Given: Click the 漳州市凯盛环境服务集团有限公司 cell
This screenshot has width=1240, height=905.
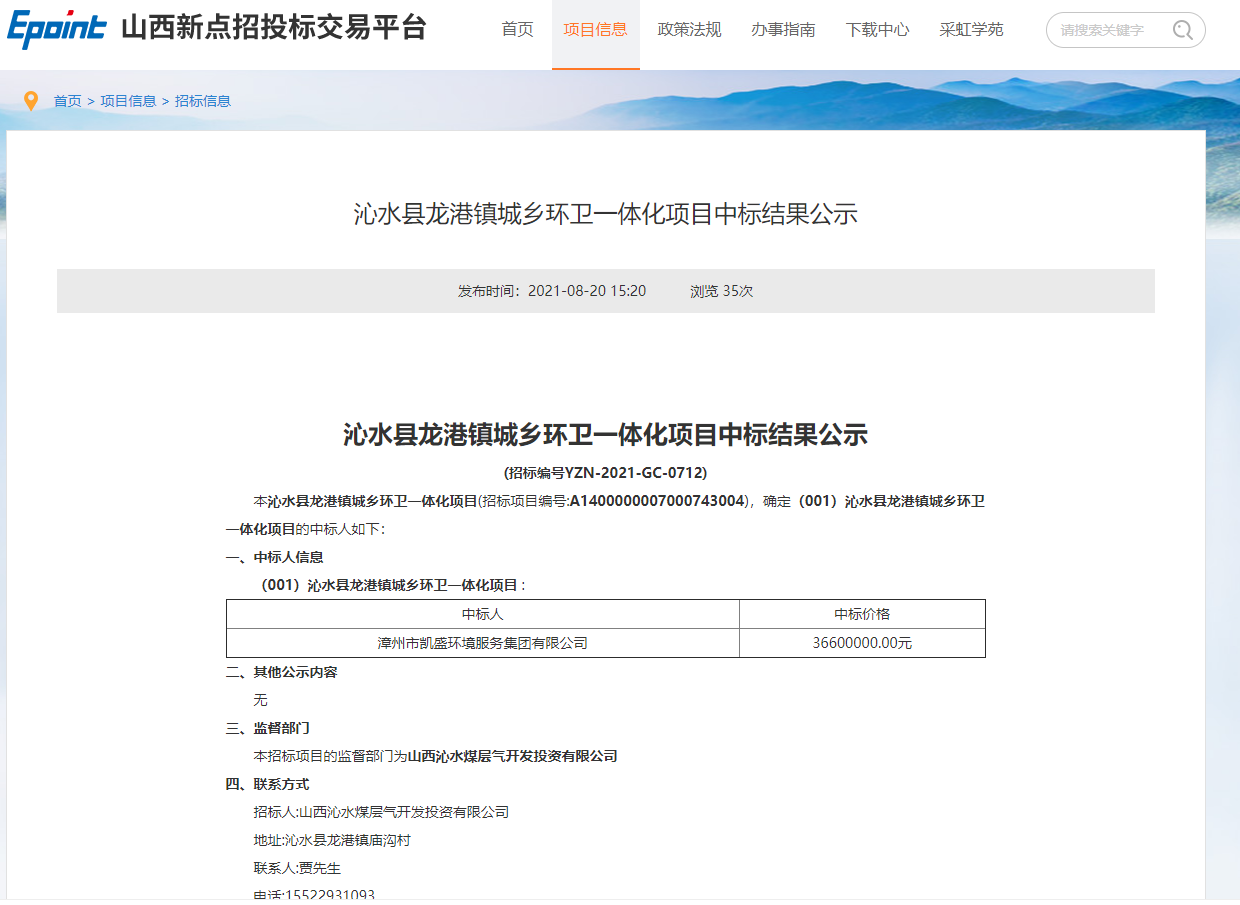Looking at the screenshot, I should coord(483,643).
